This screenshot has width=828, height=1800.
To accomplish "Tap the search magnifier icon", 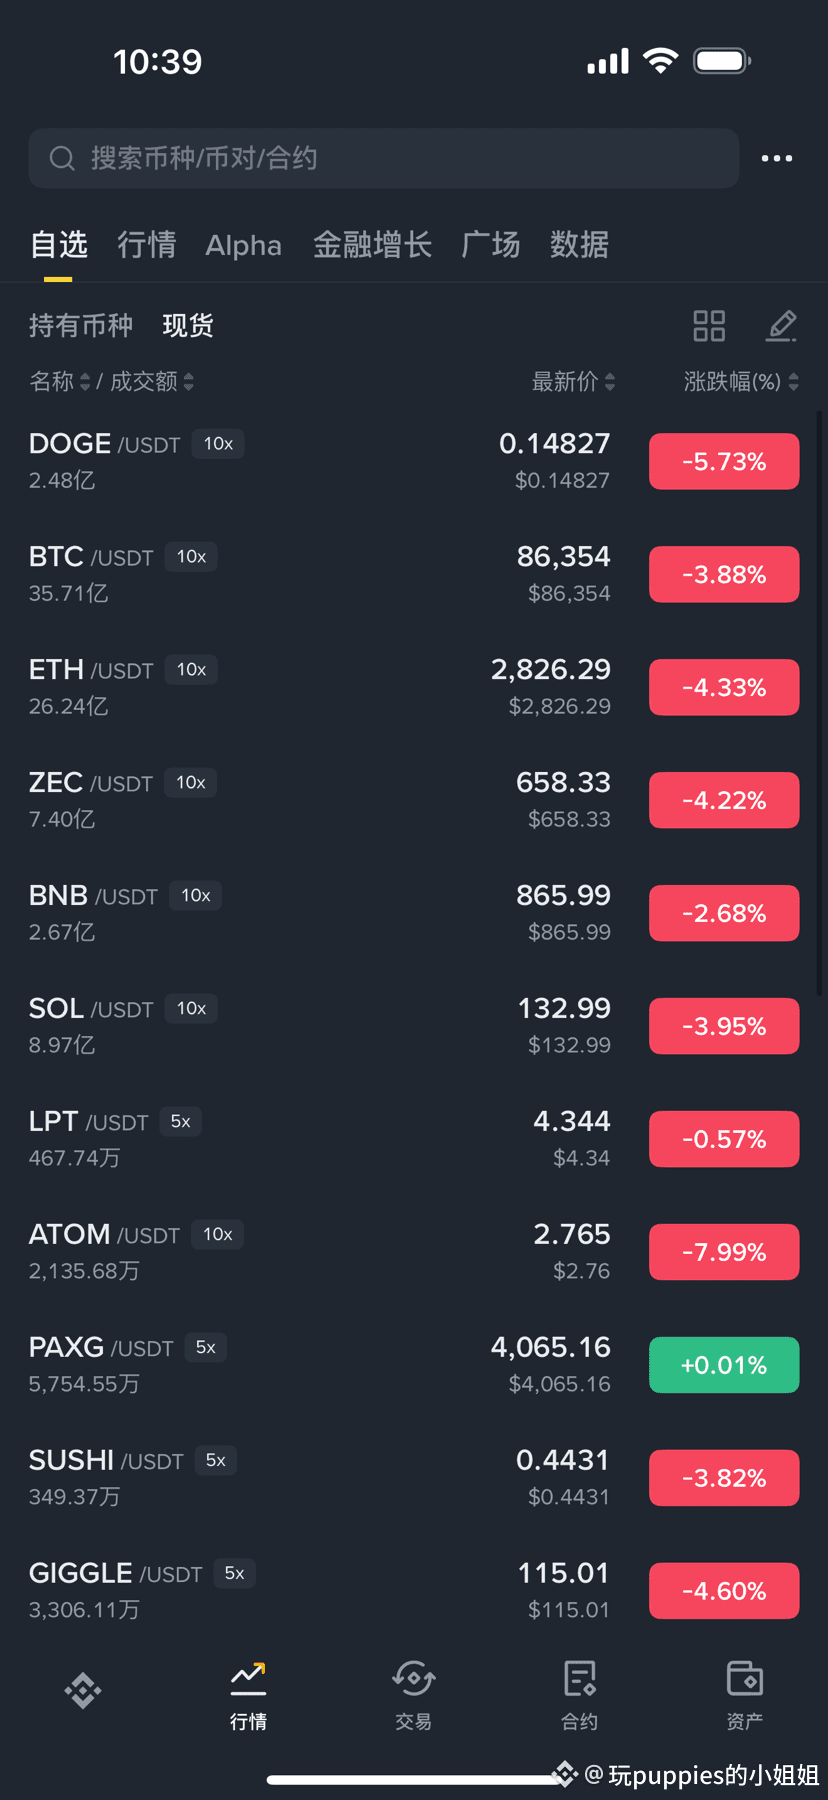I will [62, 158].
